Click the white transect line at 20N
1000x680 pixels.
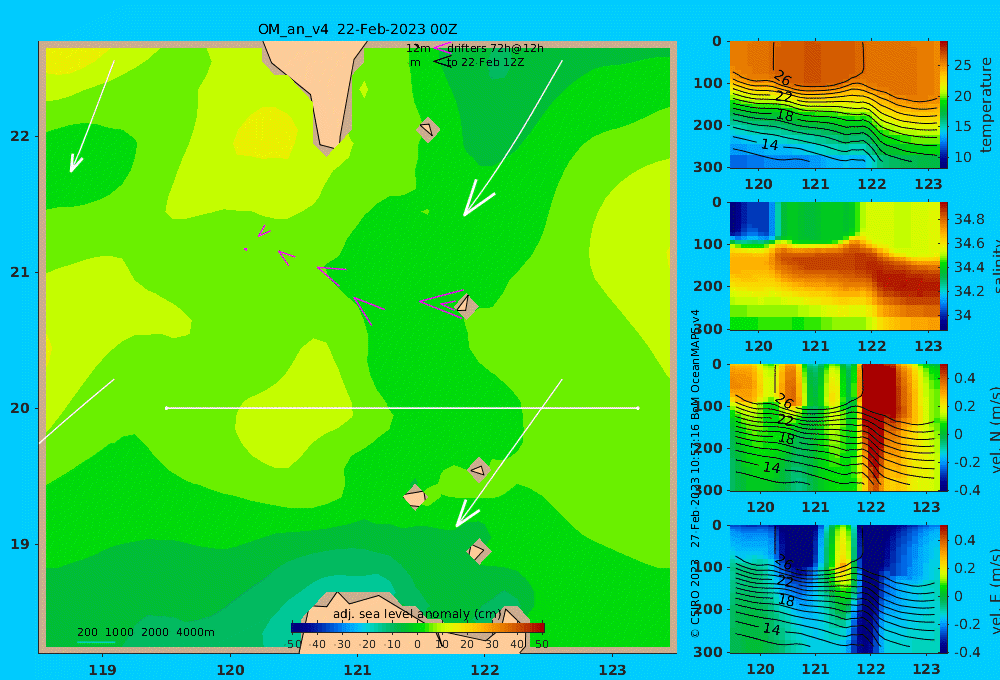click(x=402, y=408)
